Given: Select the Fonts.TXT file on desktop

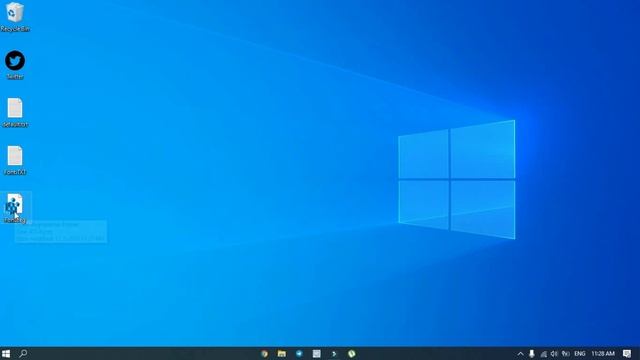Looking at the screenshot, I should pyautogui.click(x=15, y=160).
